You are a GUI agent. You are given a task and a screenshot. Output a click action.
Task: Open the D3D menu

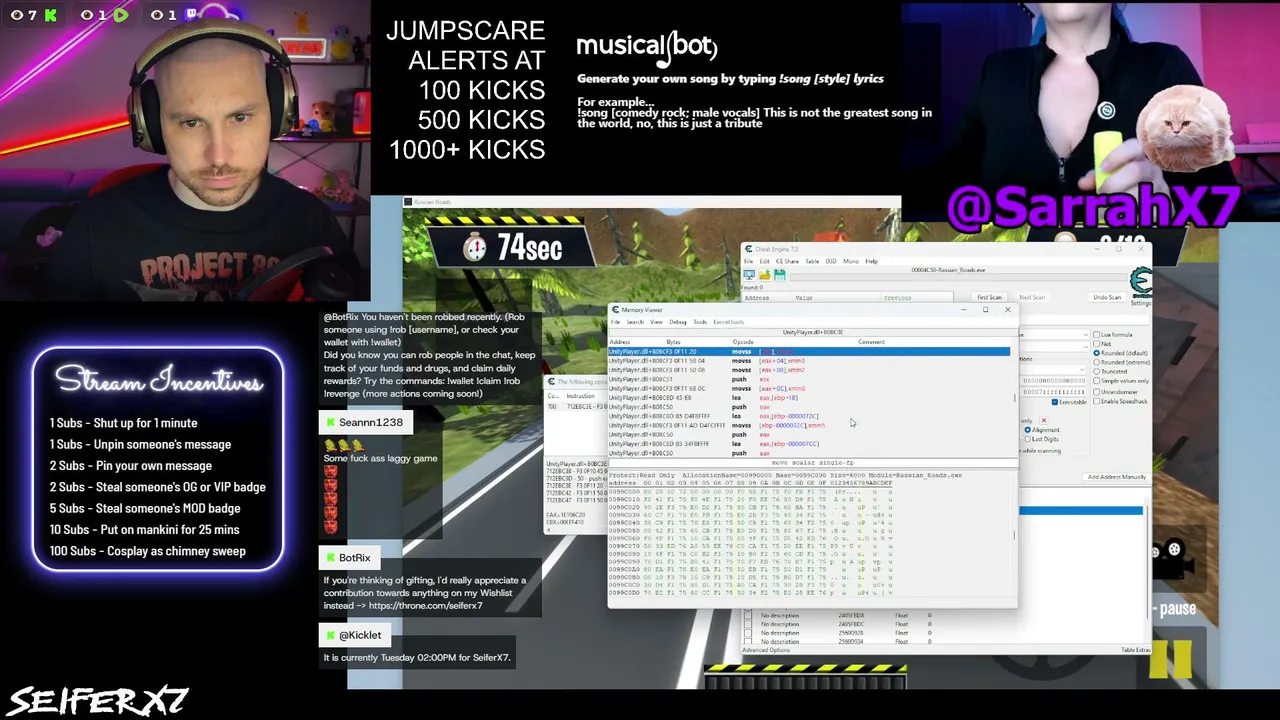(831, 262)
